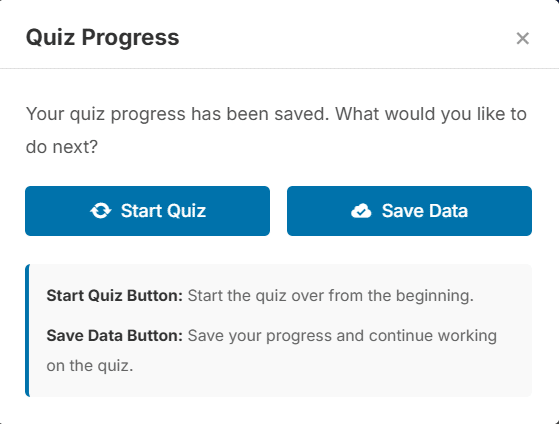The width and height of the screenshot is (559, 424).
Task: Click the 'Your quiz progress has been saved' sentence
Action: [x=178, y=114]
